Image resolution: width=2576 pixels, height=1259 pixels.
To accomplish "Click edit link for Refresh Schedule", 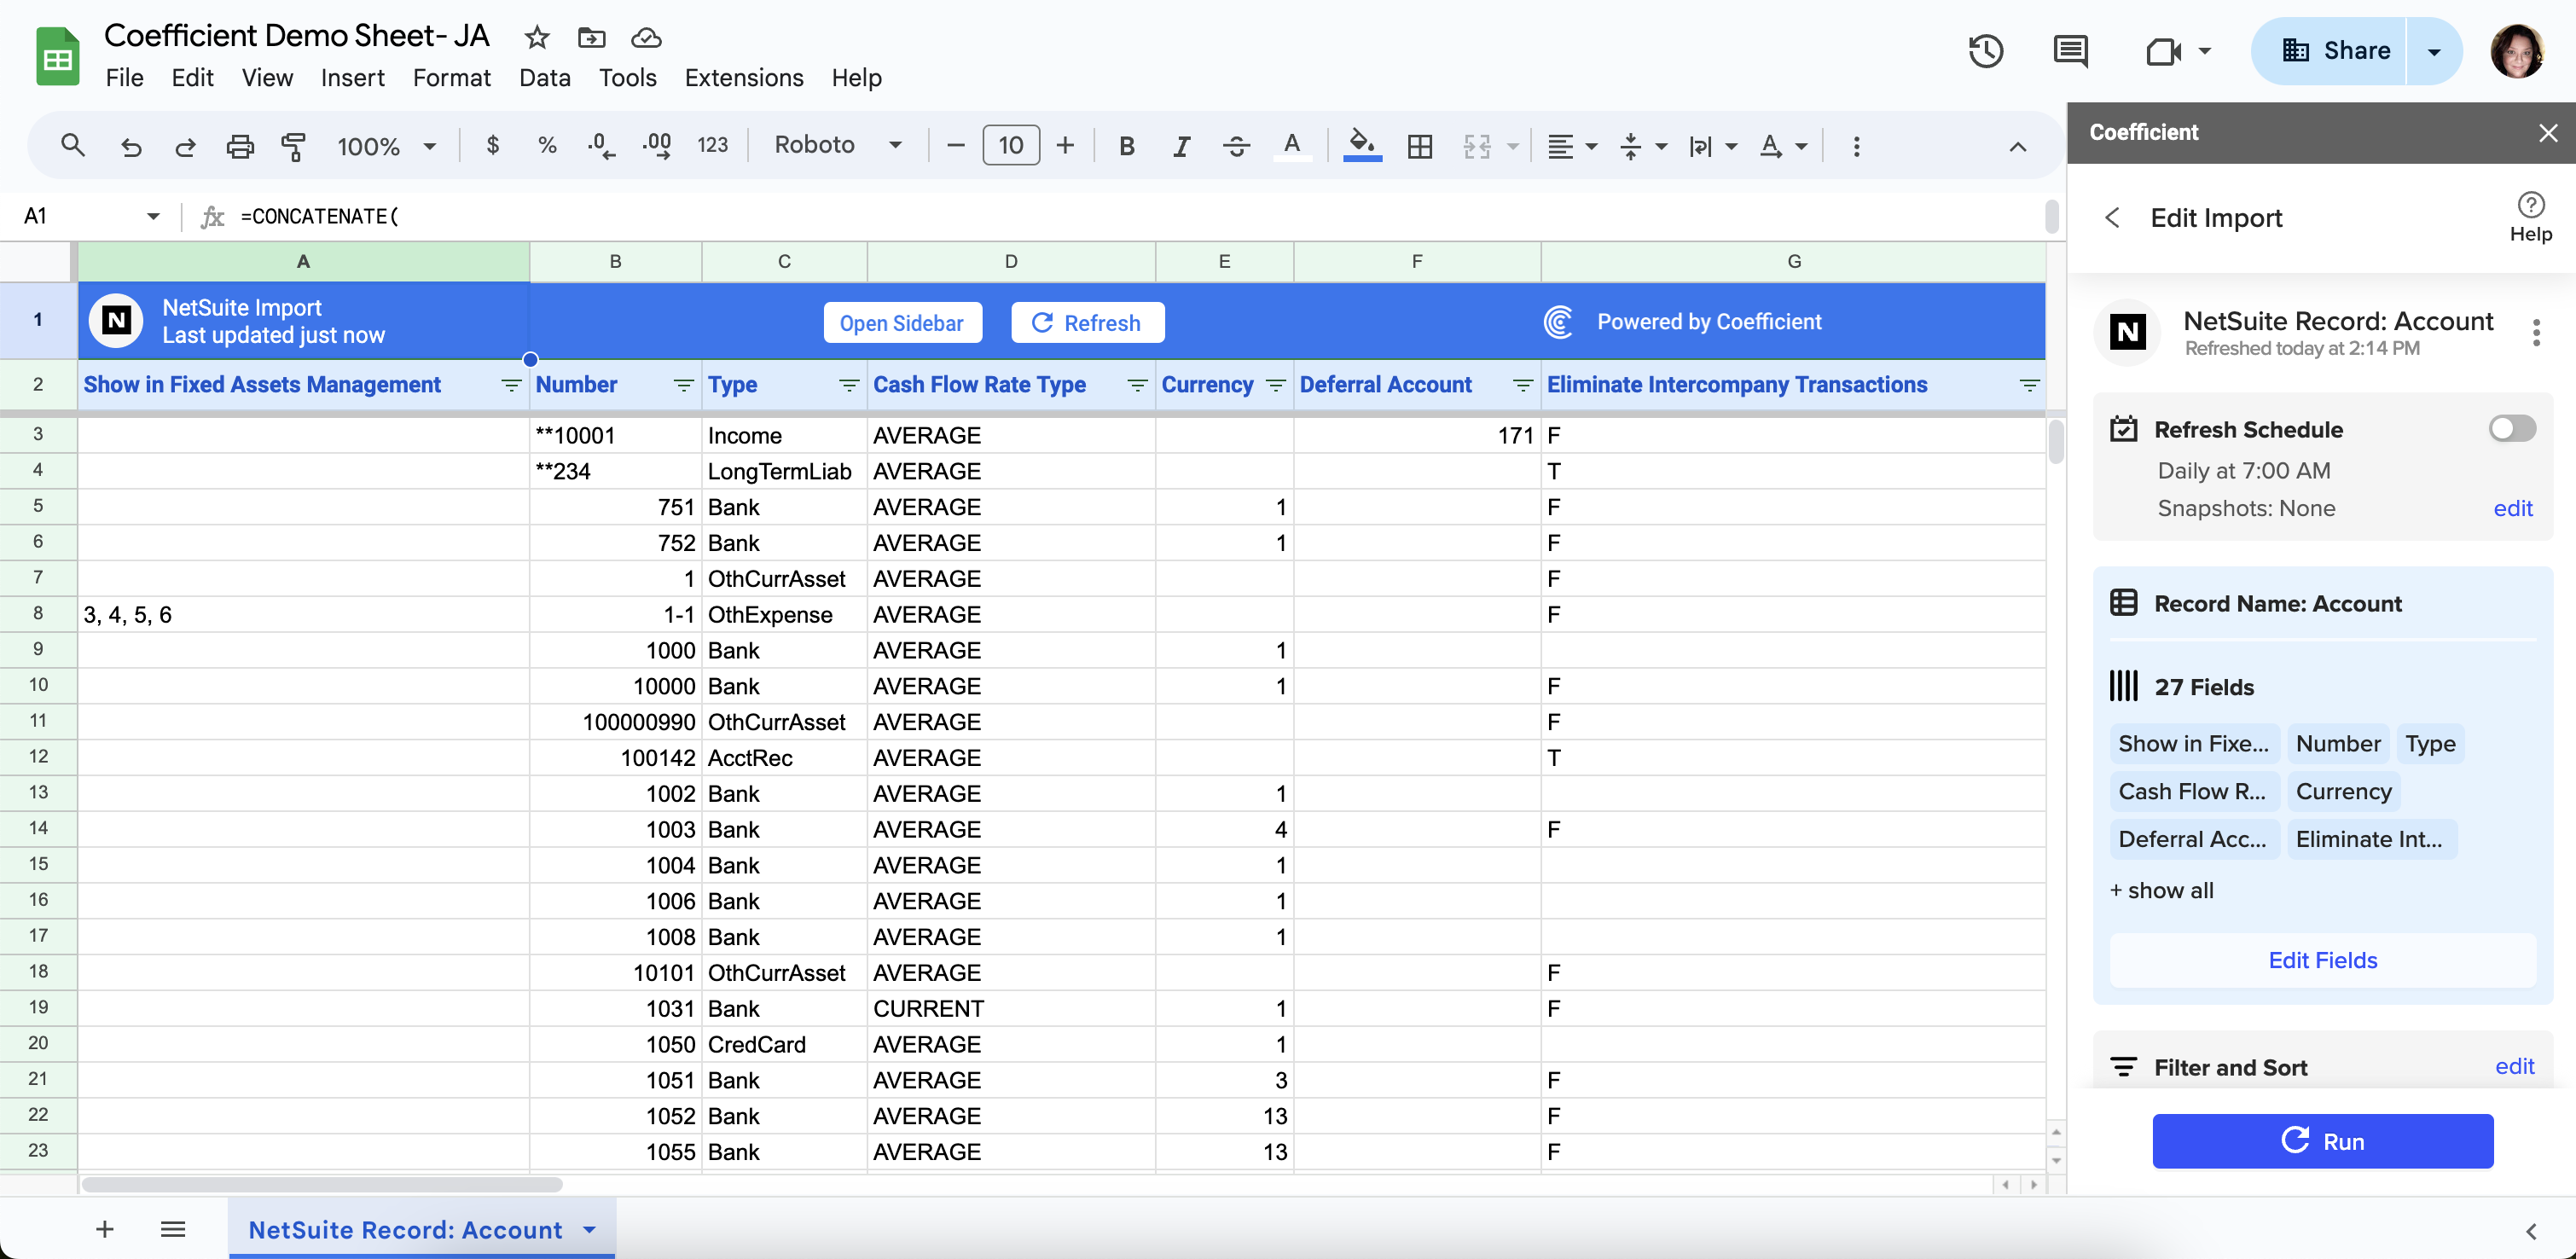I will pyautogui.click(x=2512, y=508).
